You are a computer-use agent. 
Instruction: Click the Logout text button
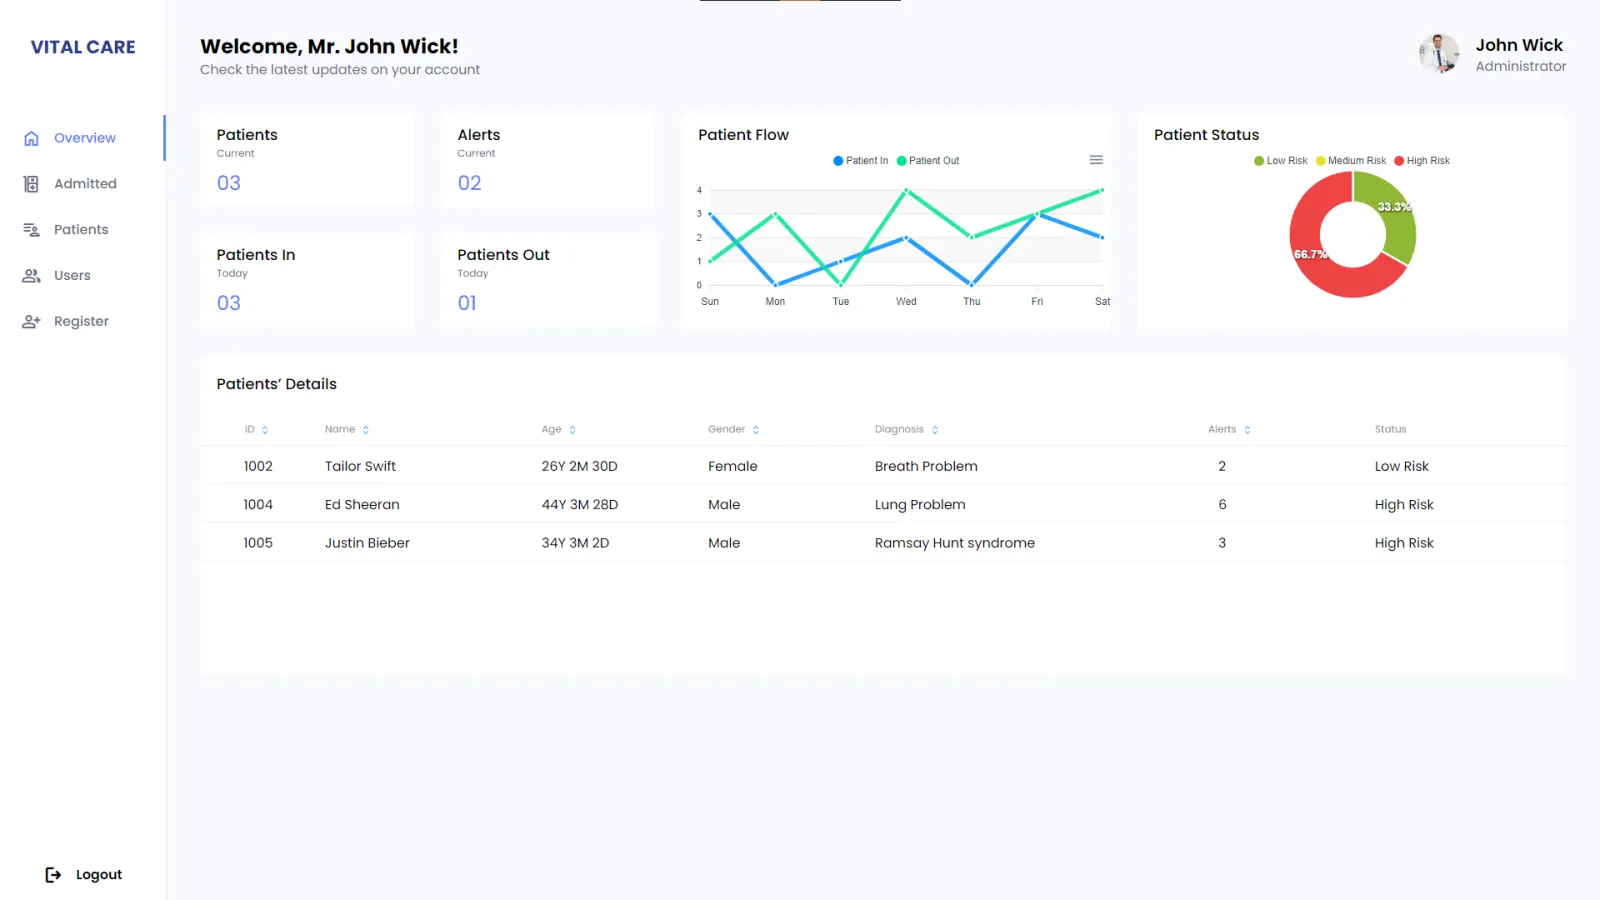pyautogui.click(x=99, y=875)
